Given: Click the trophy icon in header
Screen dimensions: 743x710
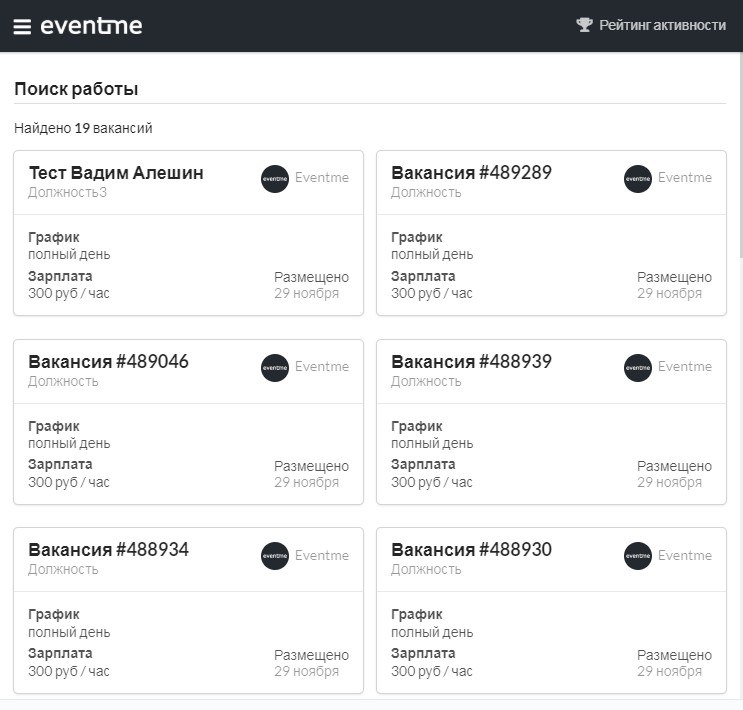Looking at the screenshot, I should pos(585,25).
